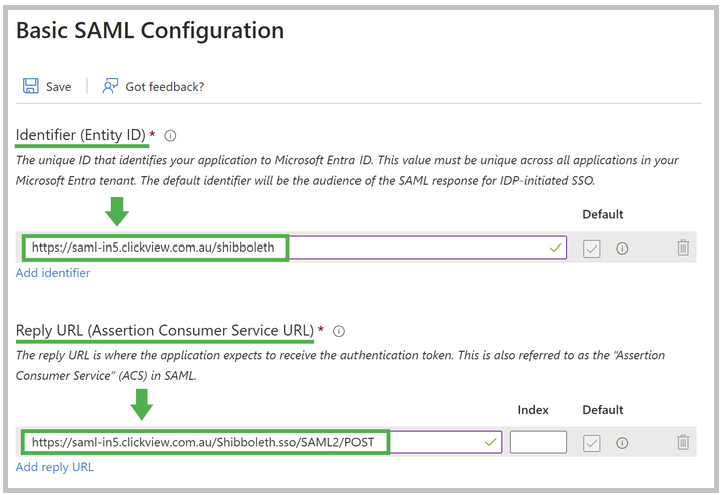Open info tooltip beside Identifier (Entity ID)

pos(170,136)
